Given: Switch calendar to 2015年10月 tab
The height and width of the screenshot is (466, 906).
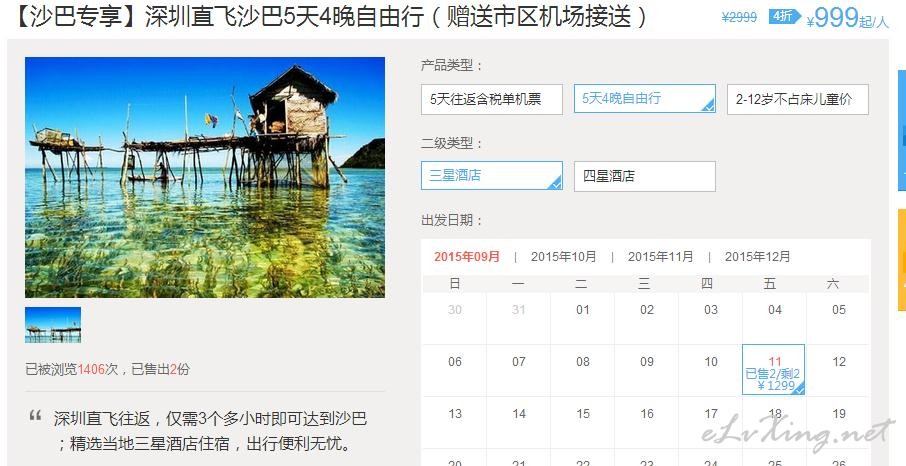Looking at the screenshot, I should [563, 257].
